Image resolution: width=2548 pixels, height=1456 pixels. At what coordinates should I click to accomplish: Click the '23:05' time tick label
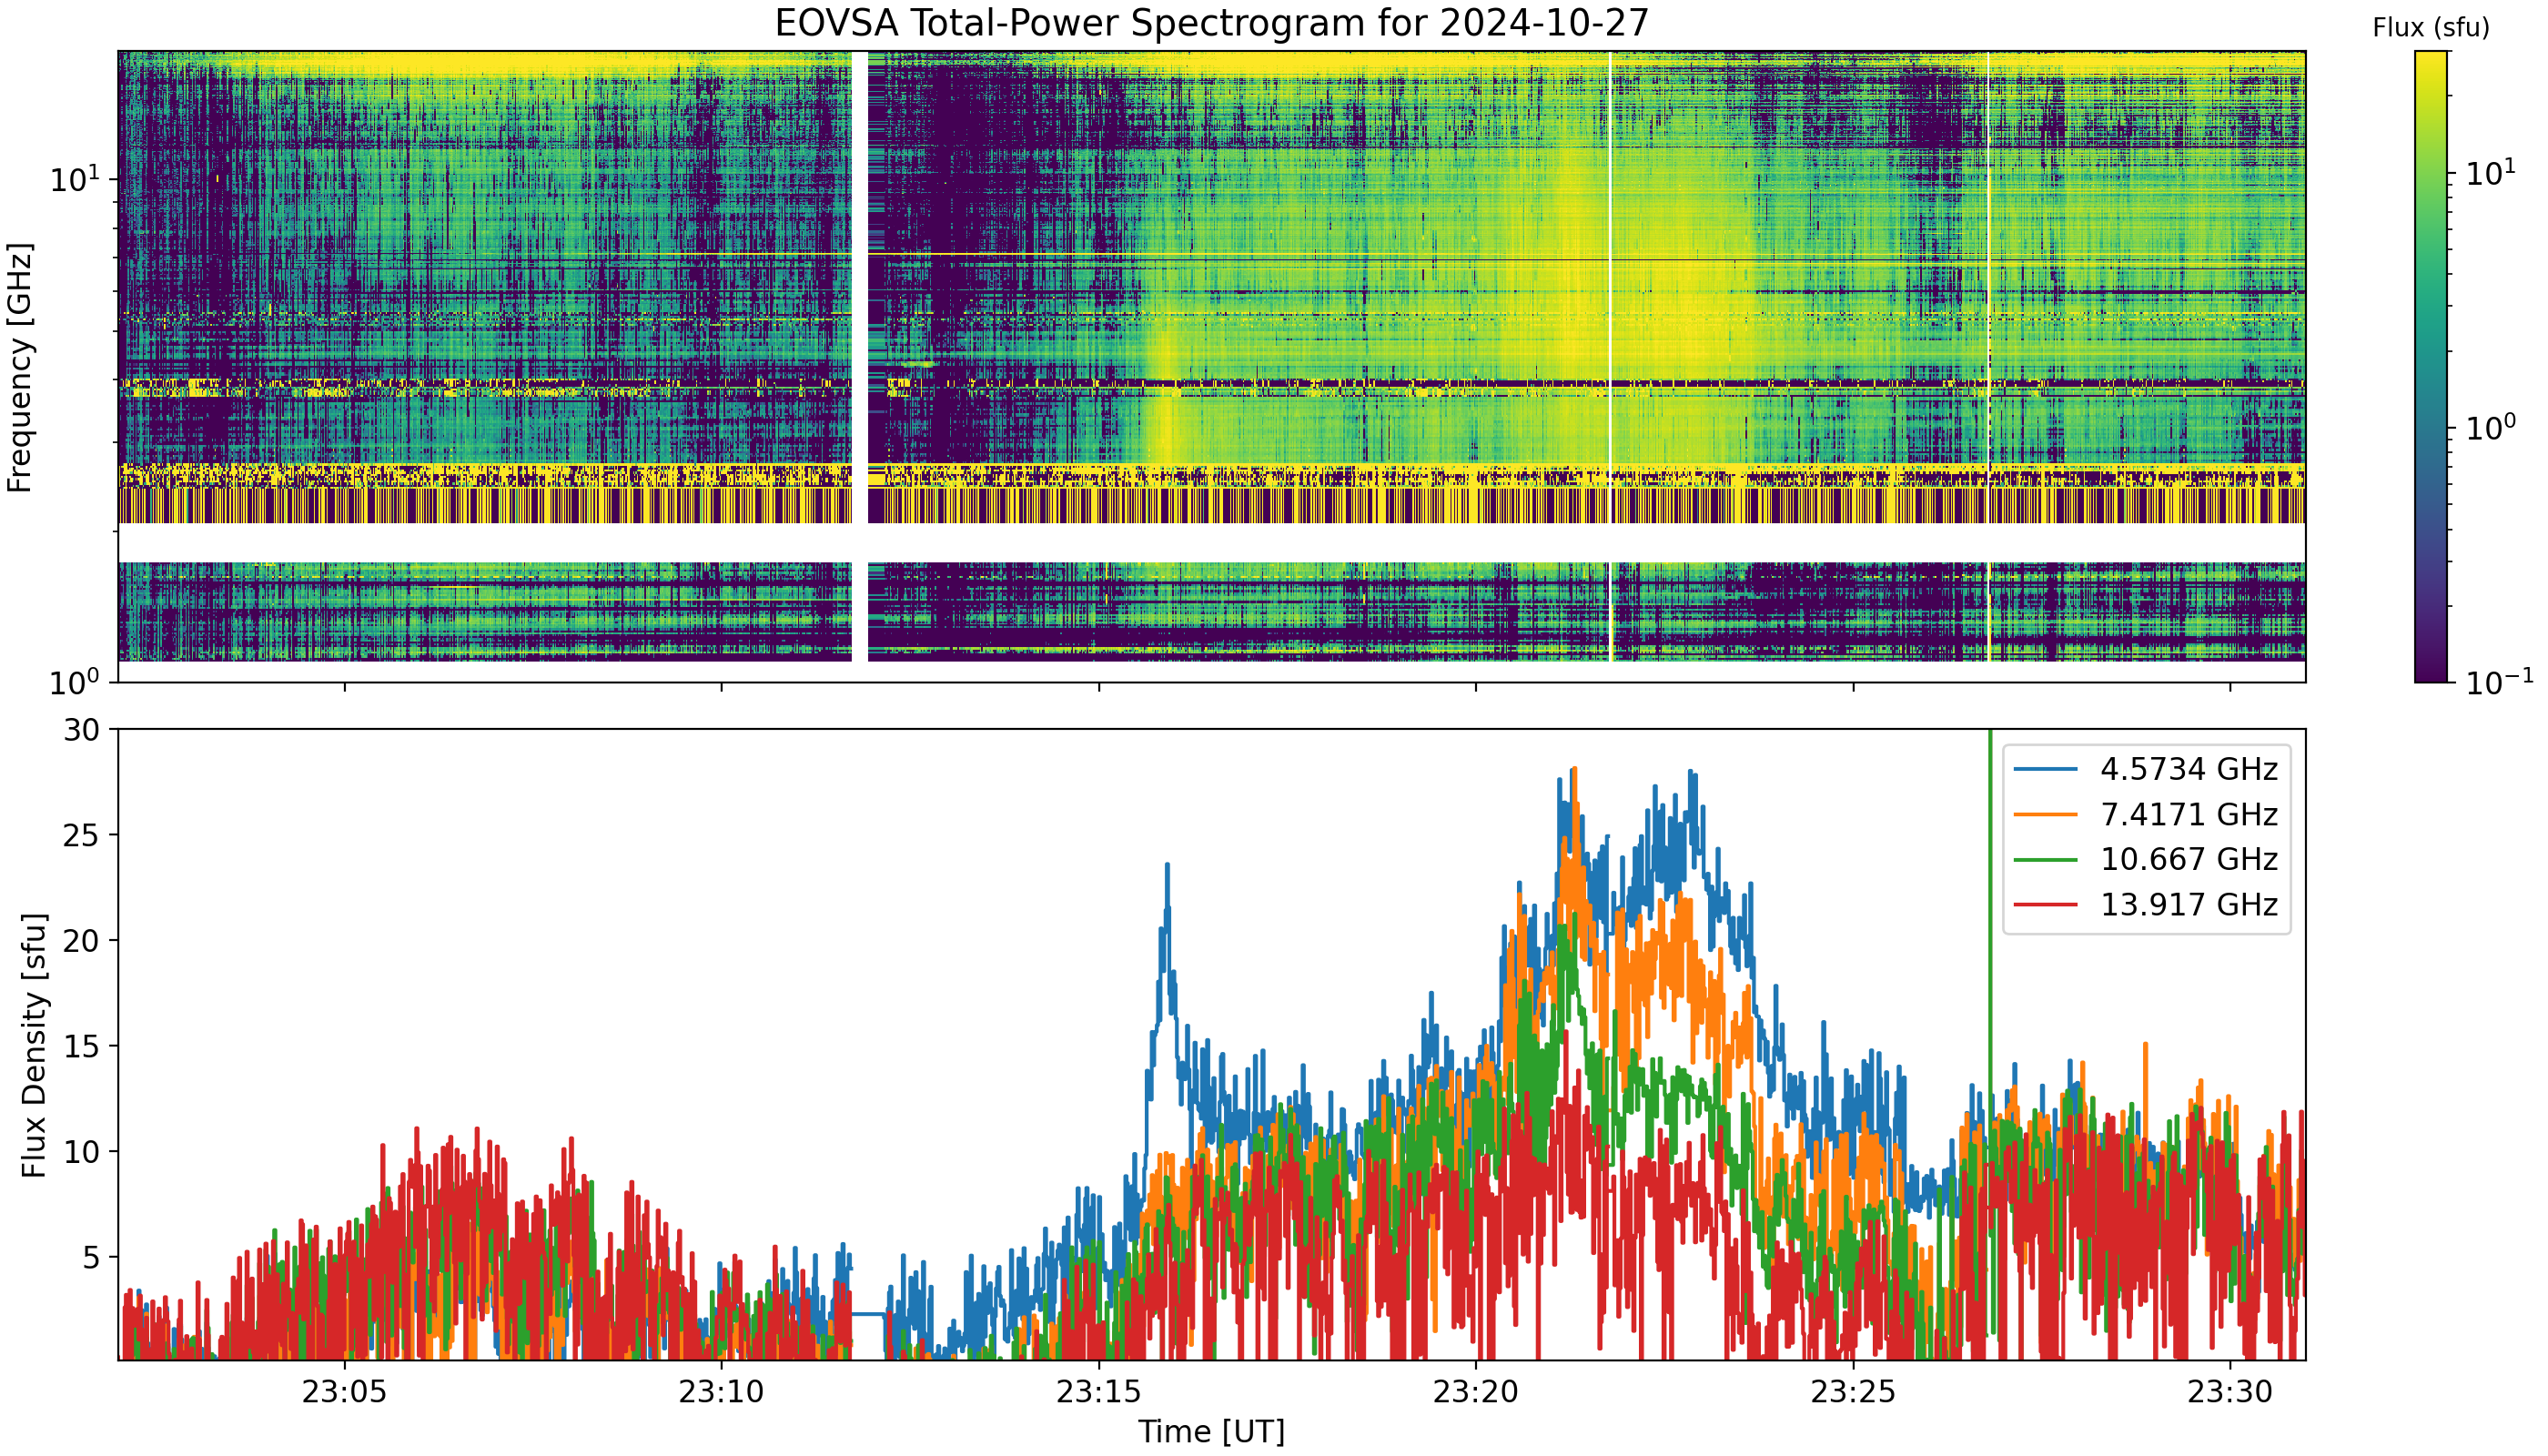345,1392
